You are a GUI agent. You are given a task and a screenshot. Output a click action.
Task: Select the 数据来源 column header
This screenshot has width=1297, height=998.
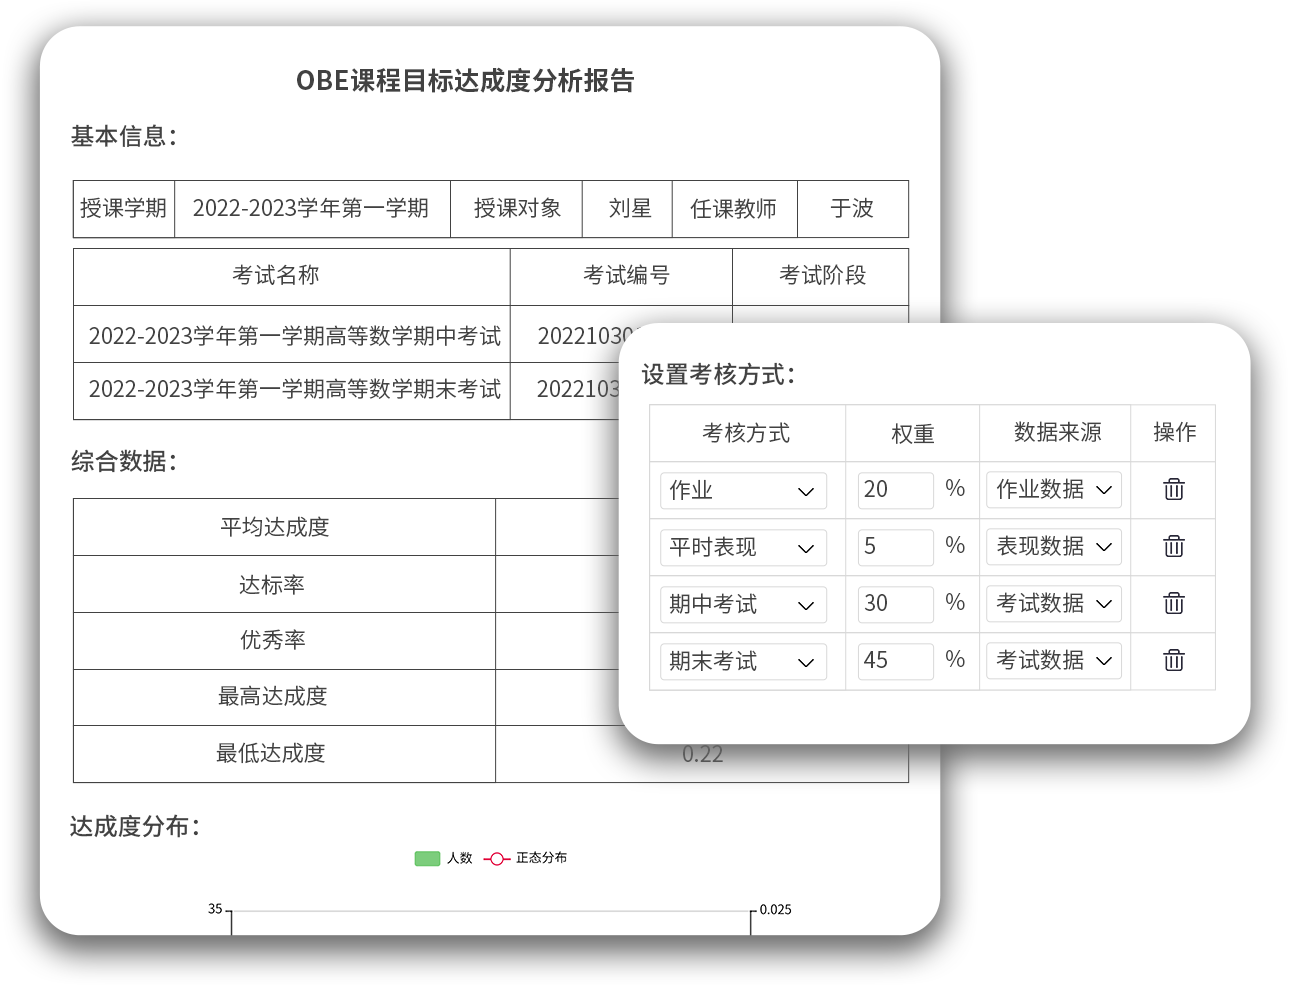point(1057,432)
